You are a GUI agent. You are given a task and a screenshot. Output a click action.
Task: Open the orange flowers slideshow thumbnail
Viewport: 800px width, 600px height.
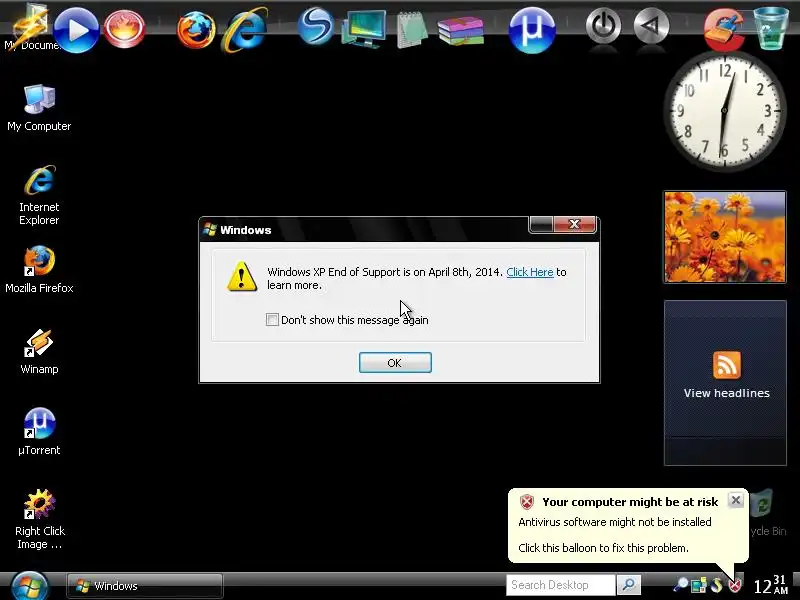[725, 237]
